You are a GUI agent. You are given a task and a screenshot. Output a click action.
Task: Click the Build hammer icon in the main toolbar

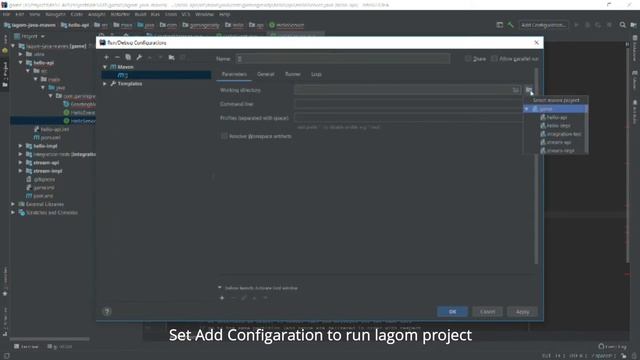(x=510, y=25)
